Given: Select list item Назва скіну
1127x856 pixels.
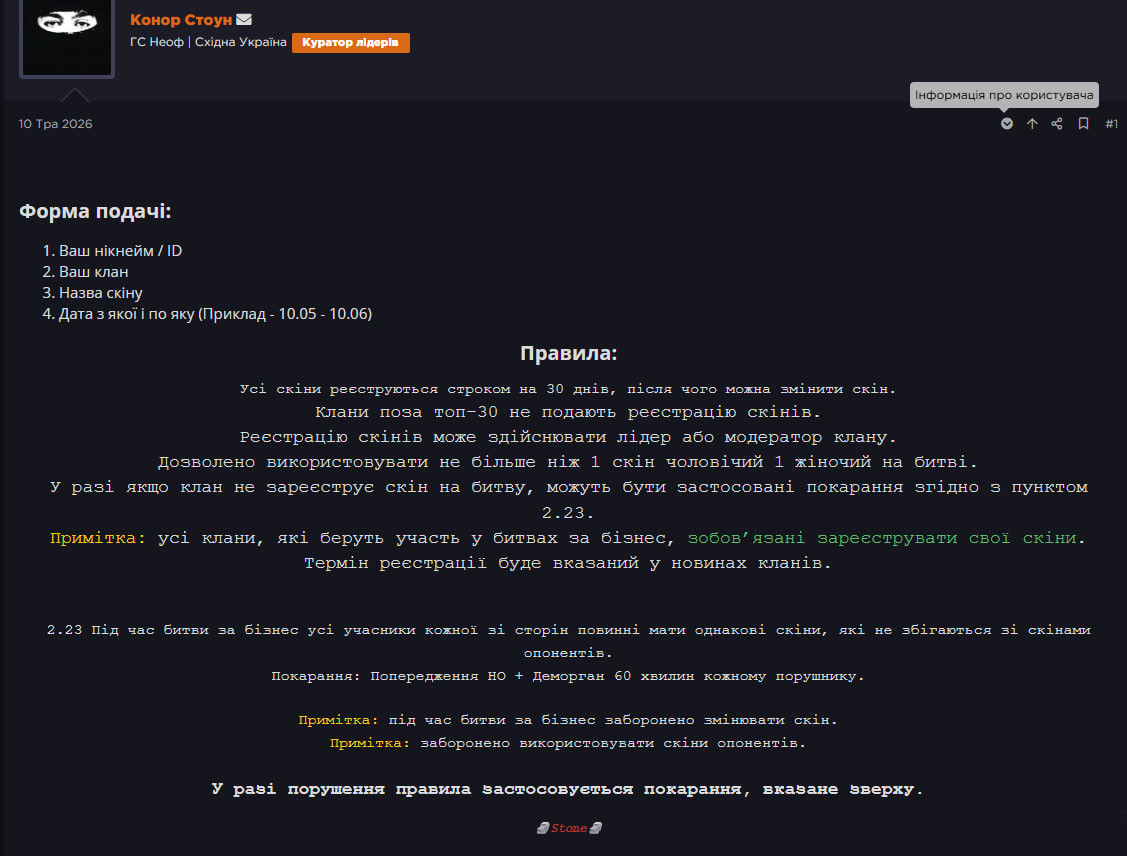Looking at the screenshot, I should point(101,293).
